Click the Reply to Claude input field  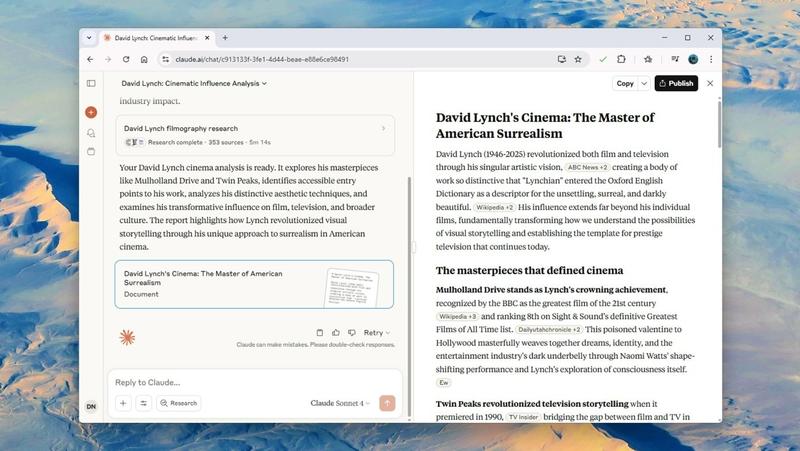(255, 382)
